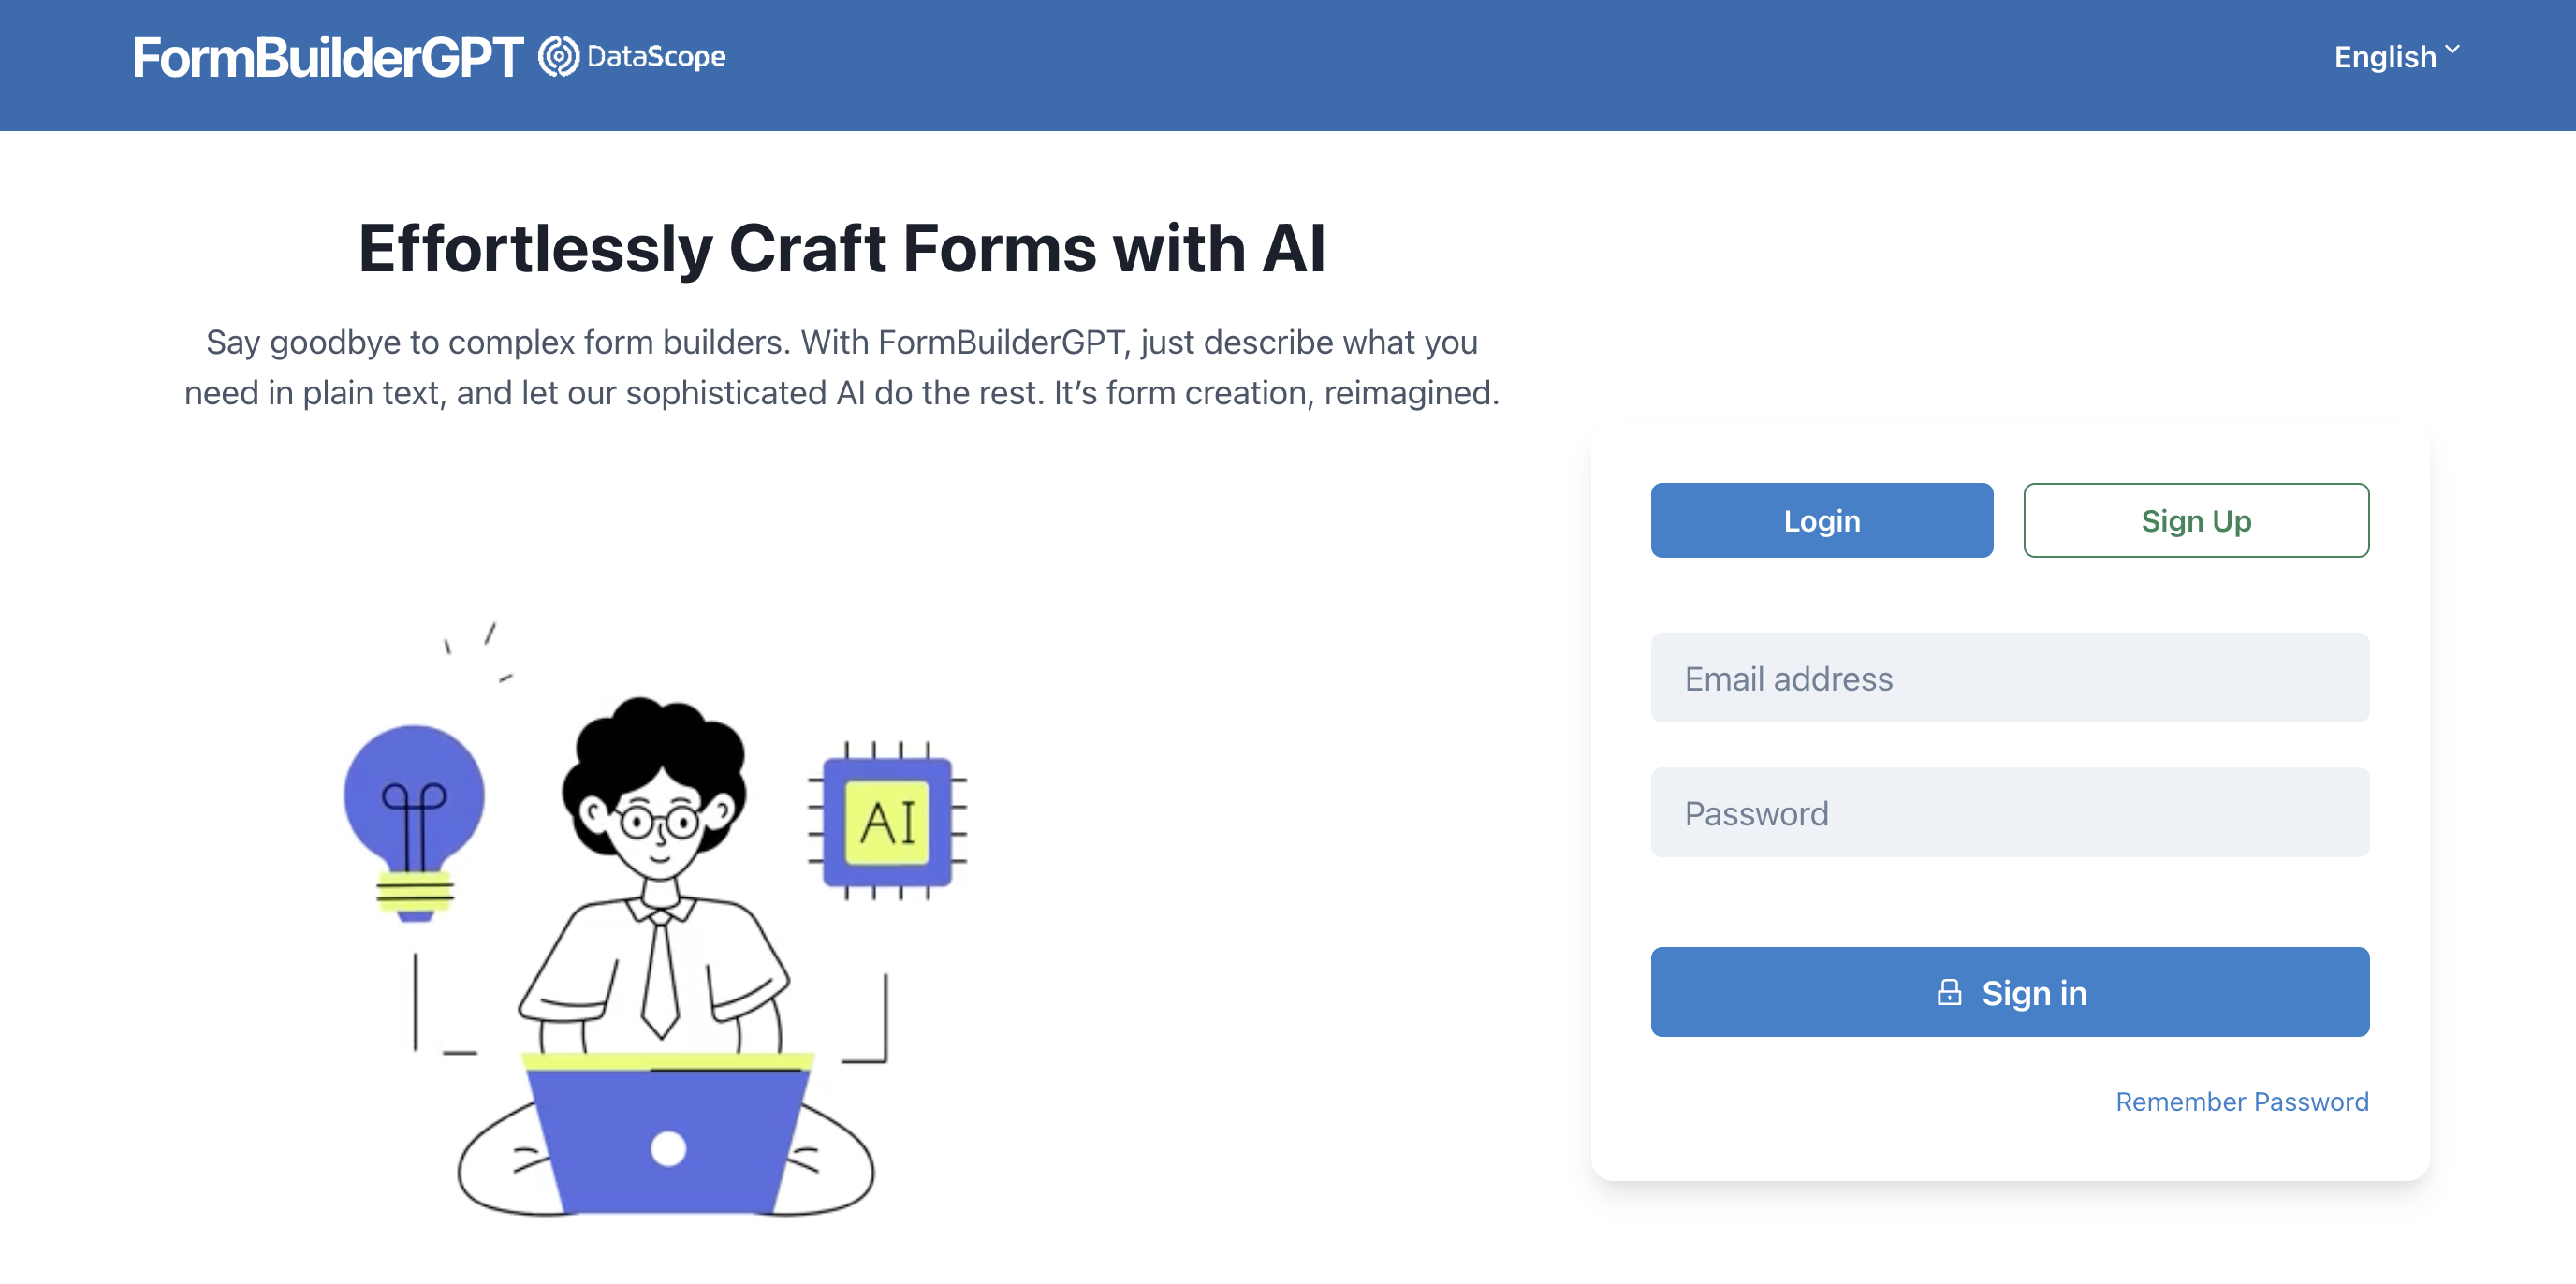Switch to the Sign Up tab

(x=2195, y=520)
